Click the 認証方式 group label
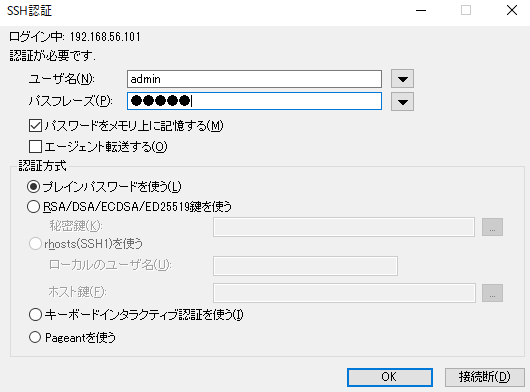Viewport: 530px width, 392px height. (43, 166)
